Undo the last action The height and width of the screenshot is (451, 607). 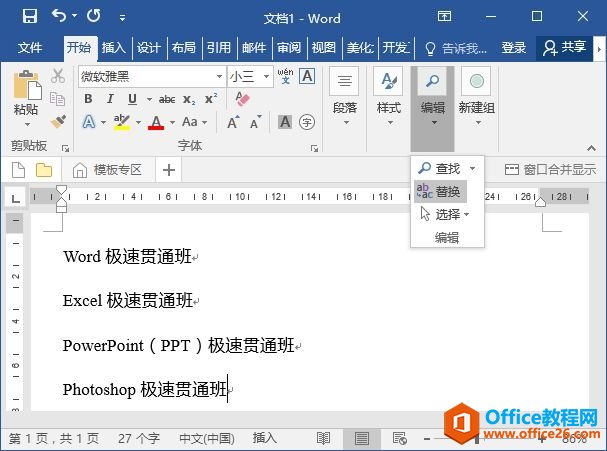[x=59, y=16]
